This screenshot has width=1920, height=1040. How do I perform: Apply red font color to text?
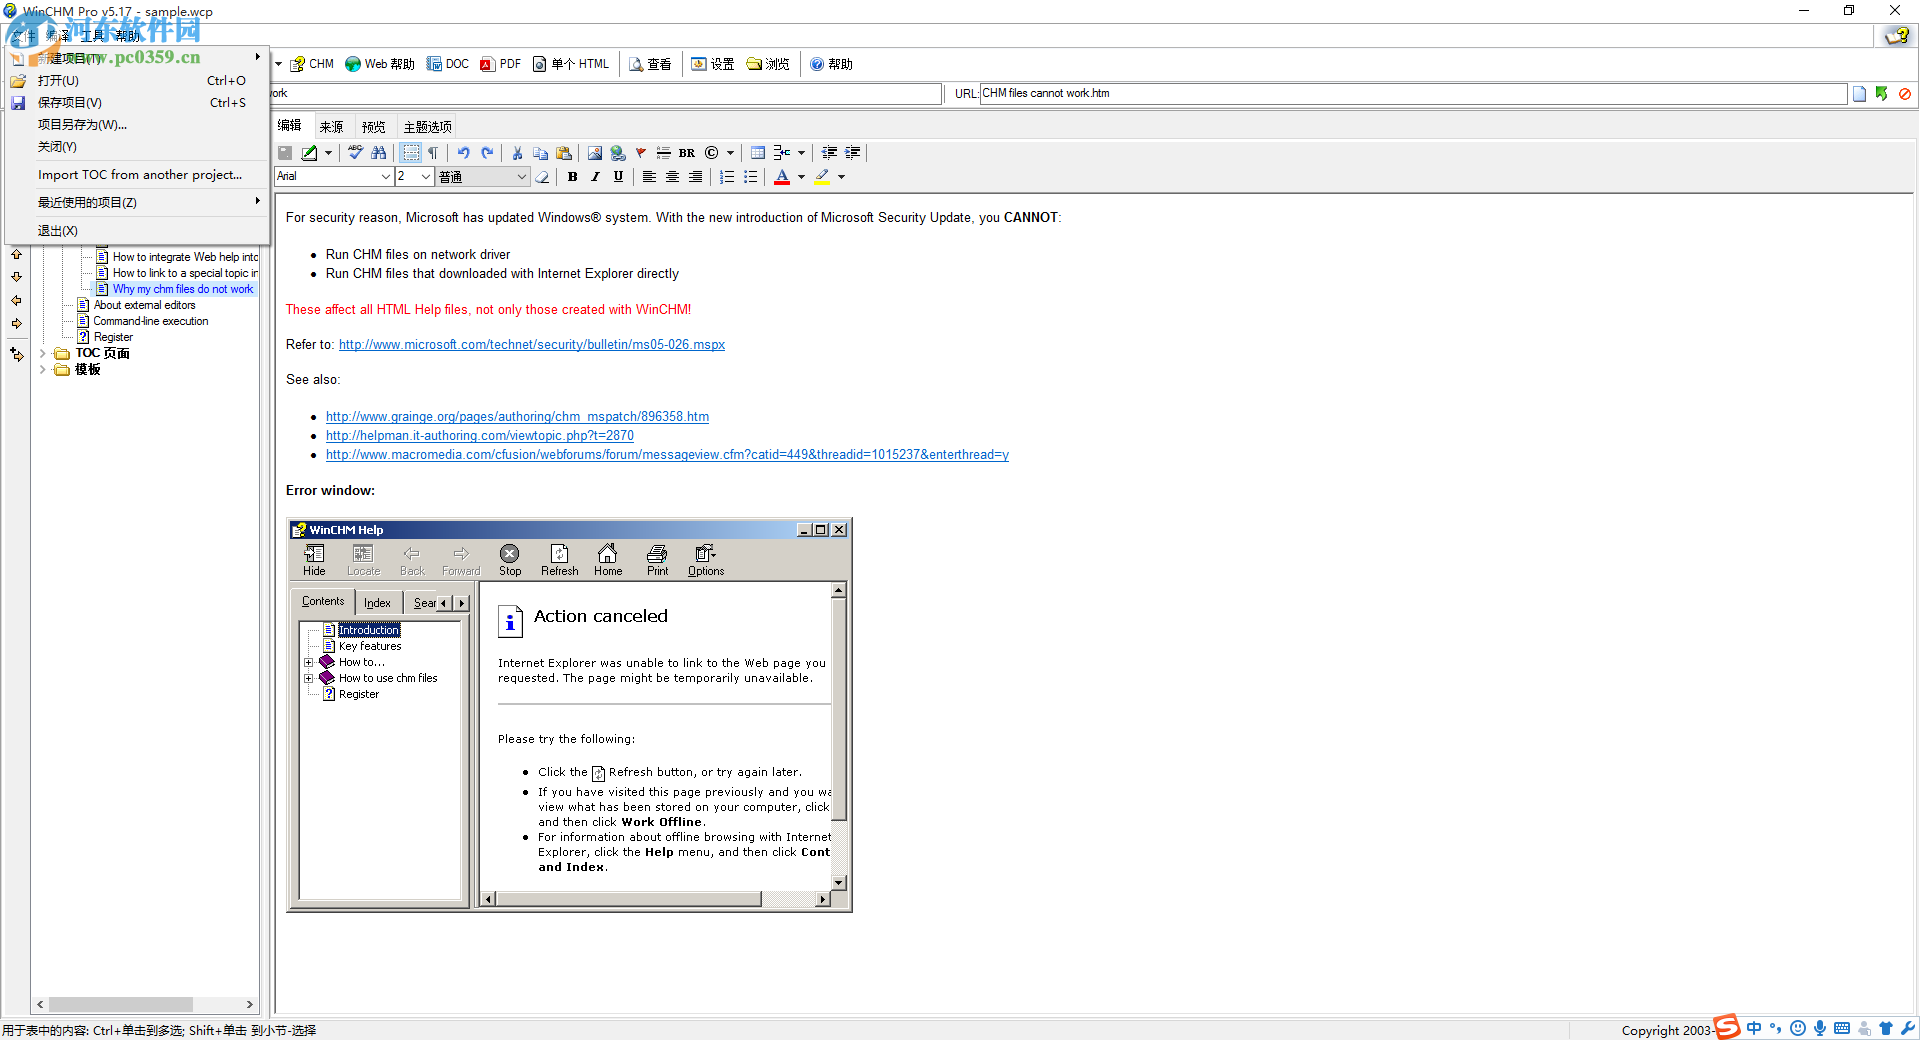(782, 177)
